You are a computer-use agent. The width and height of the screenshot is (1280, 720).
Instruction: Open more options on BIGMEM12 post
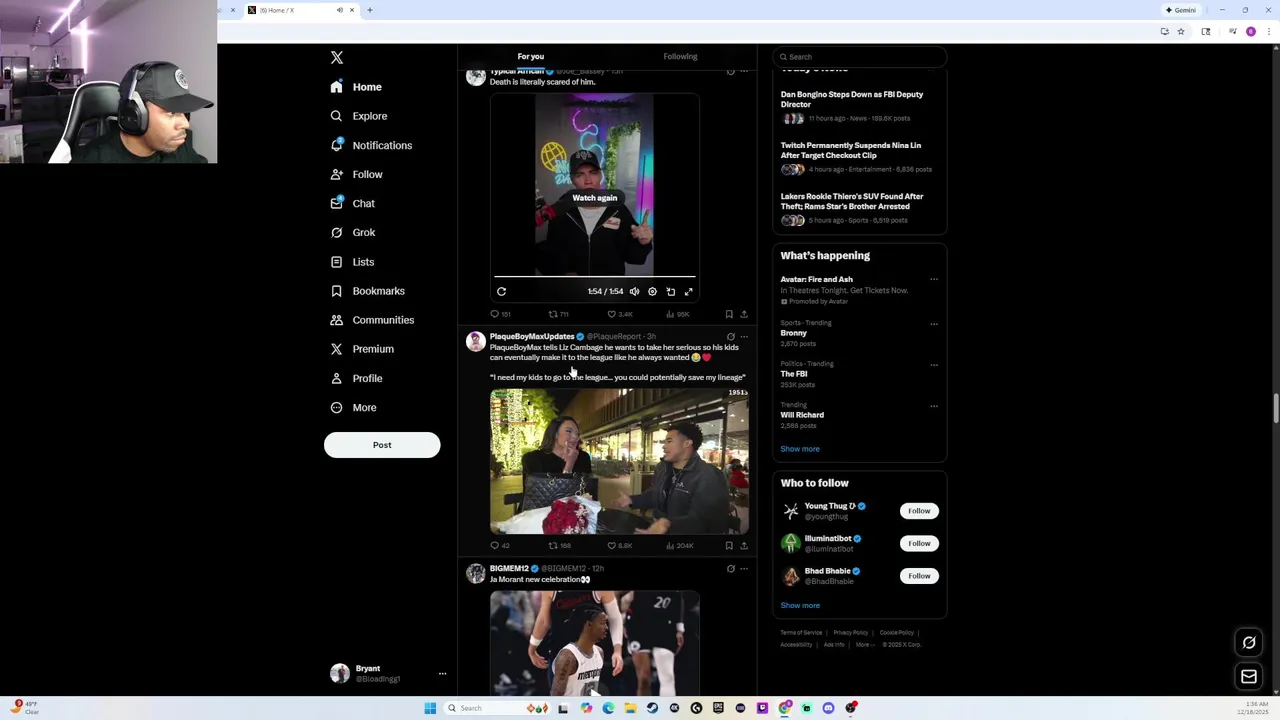744,569
